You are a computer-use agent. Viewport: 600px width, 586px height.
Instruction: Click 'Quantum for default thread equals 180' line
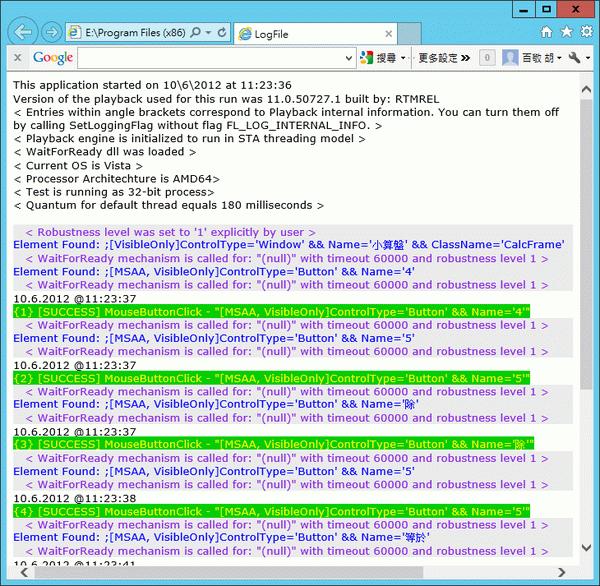point(168,206)
